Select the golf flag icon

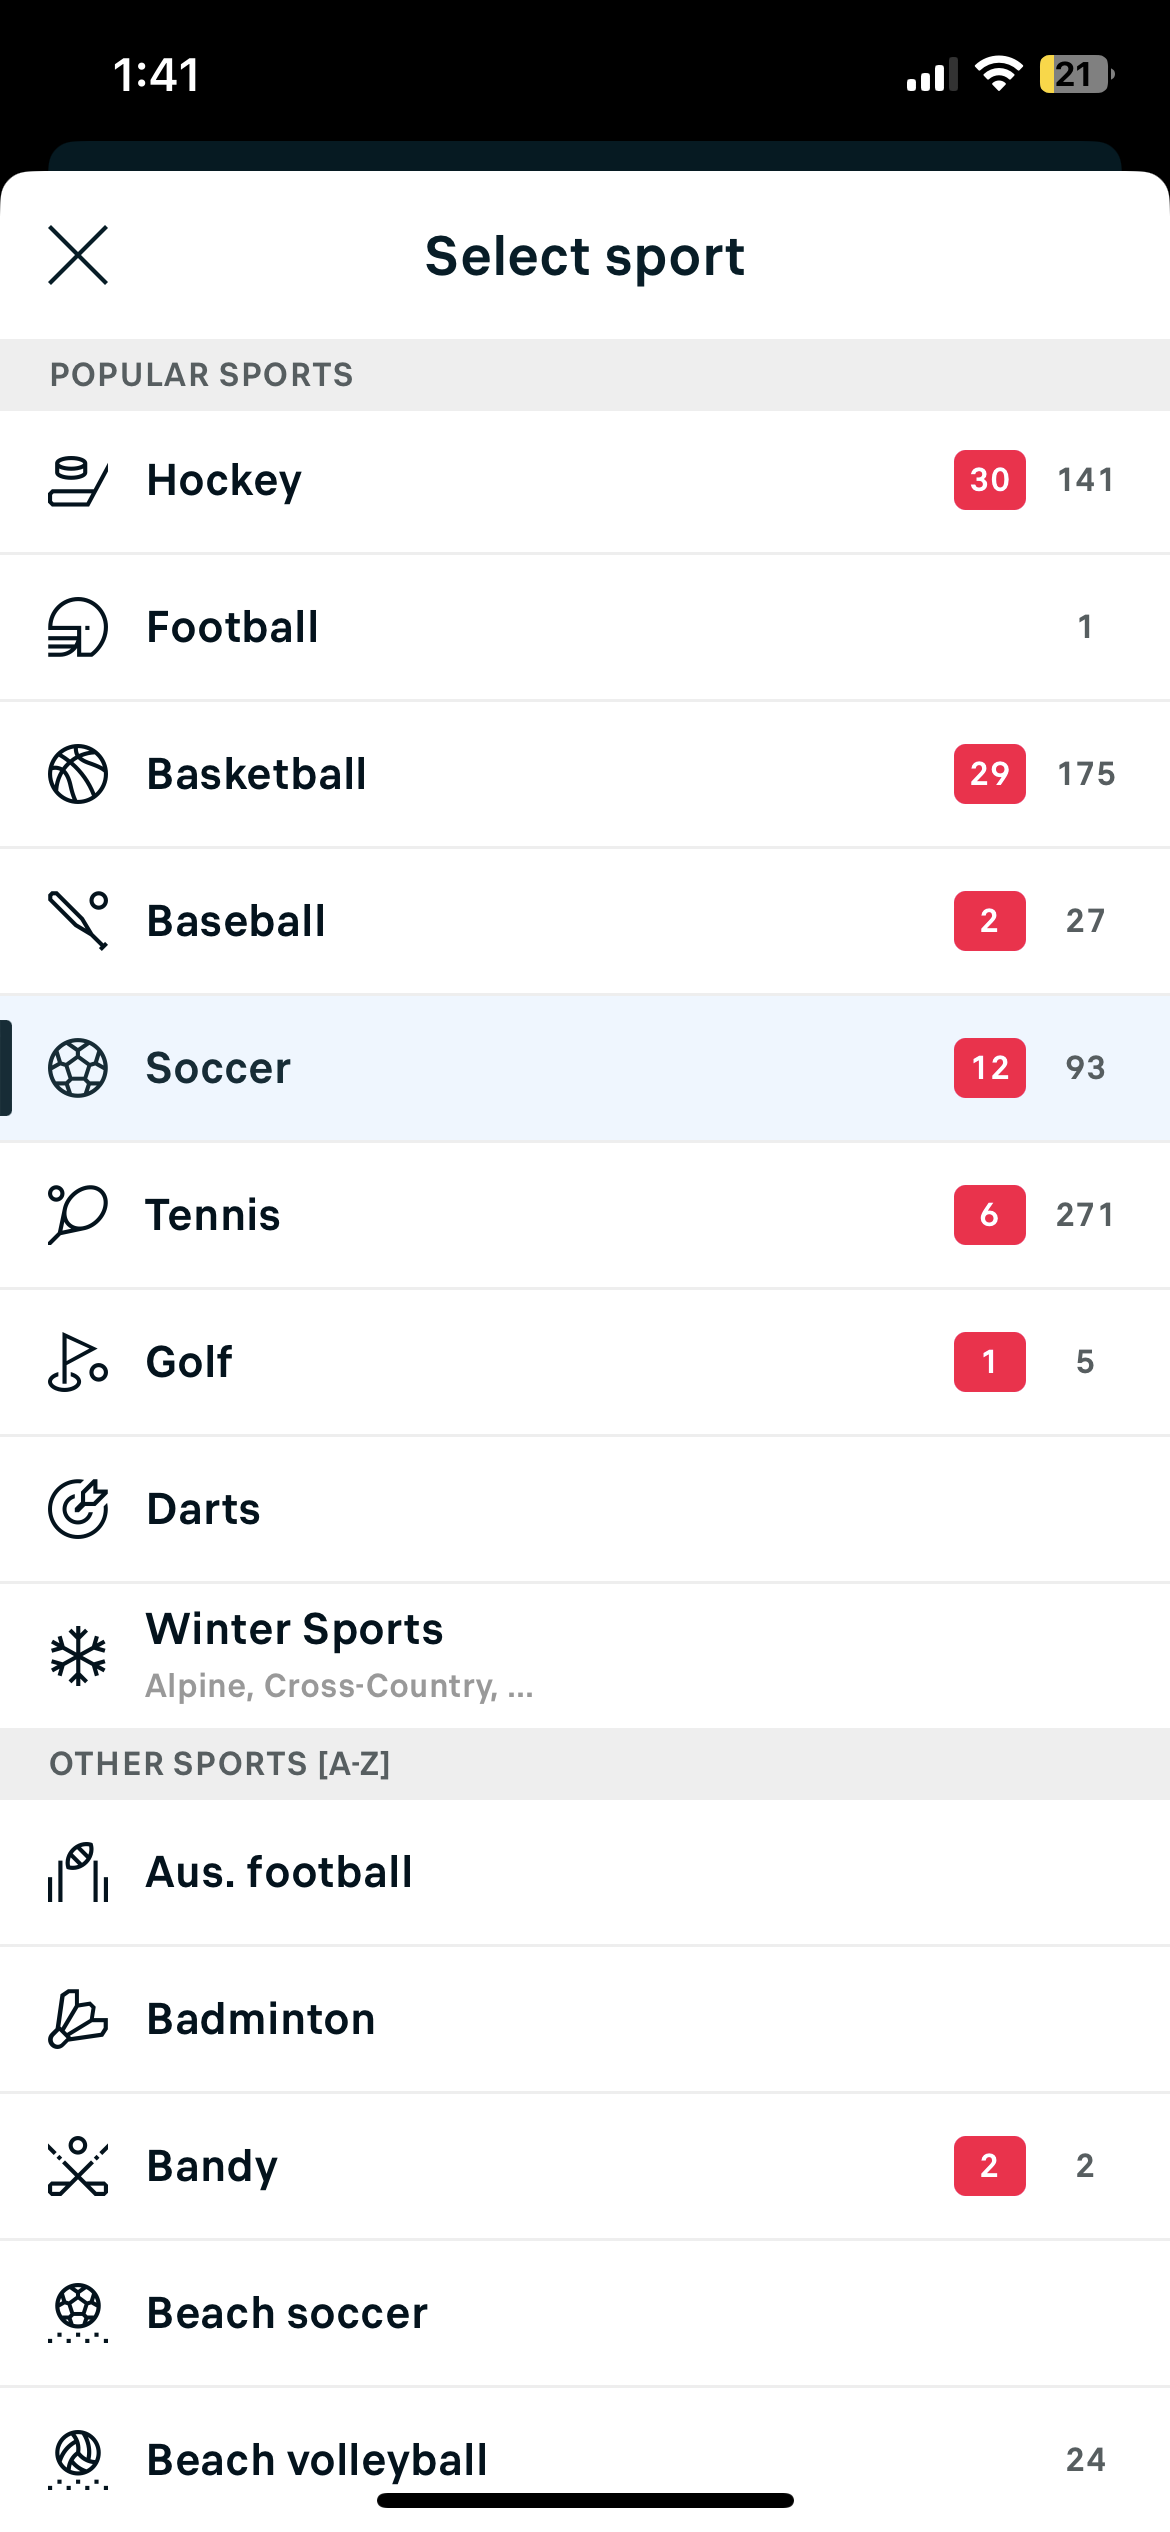pos(77,1362)
